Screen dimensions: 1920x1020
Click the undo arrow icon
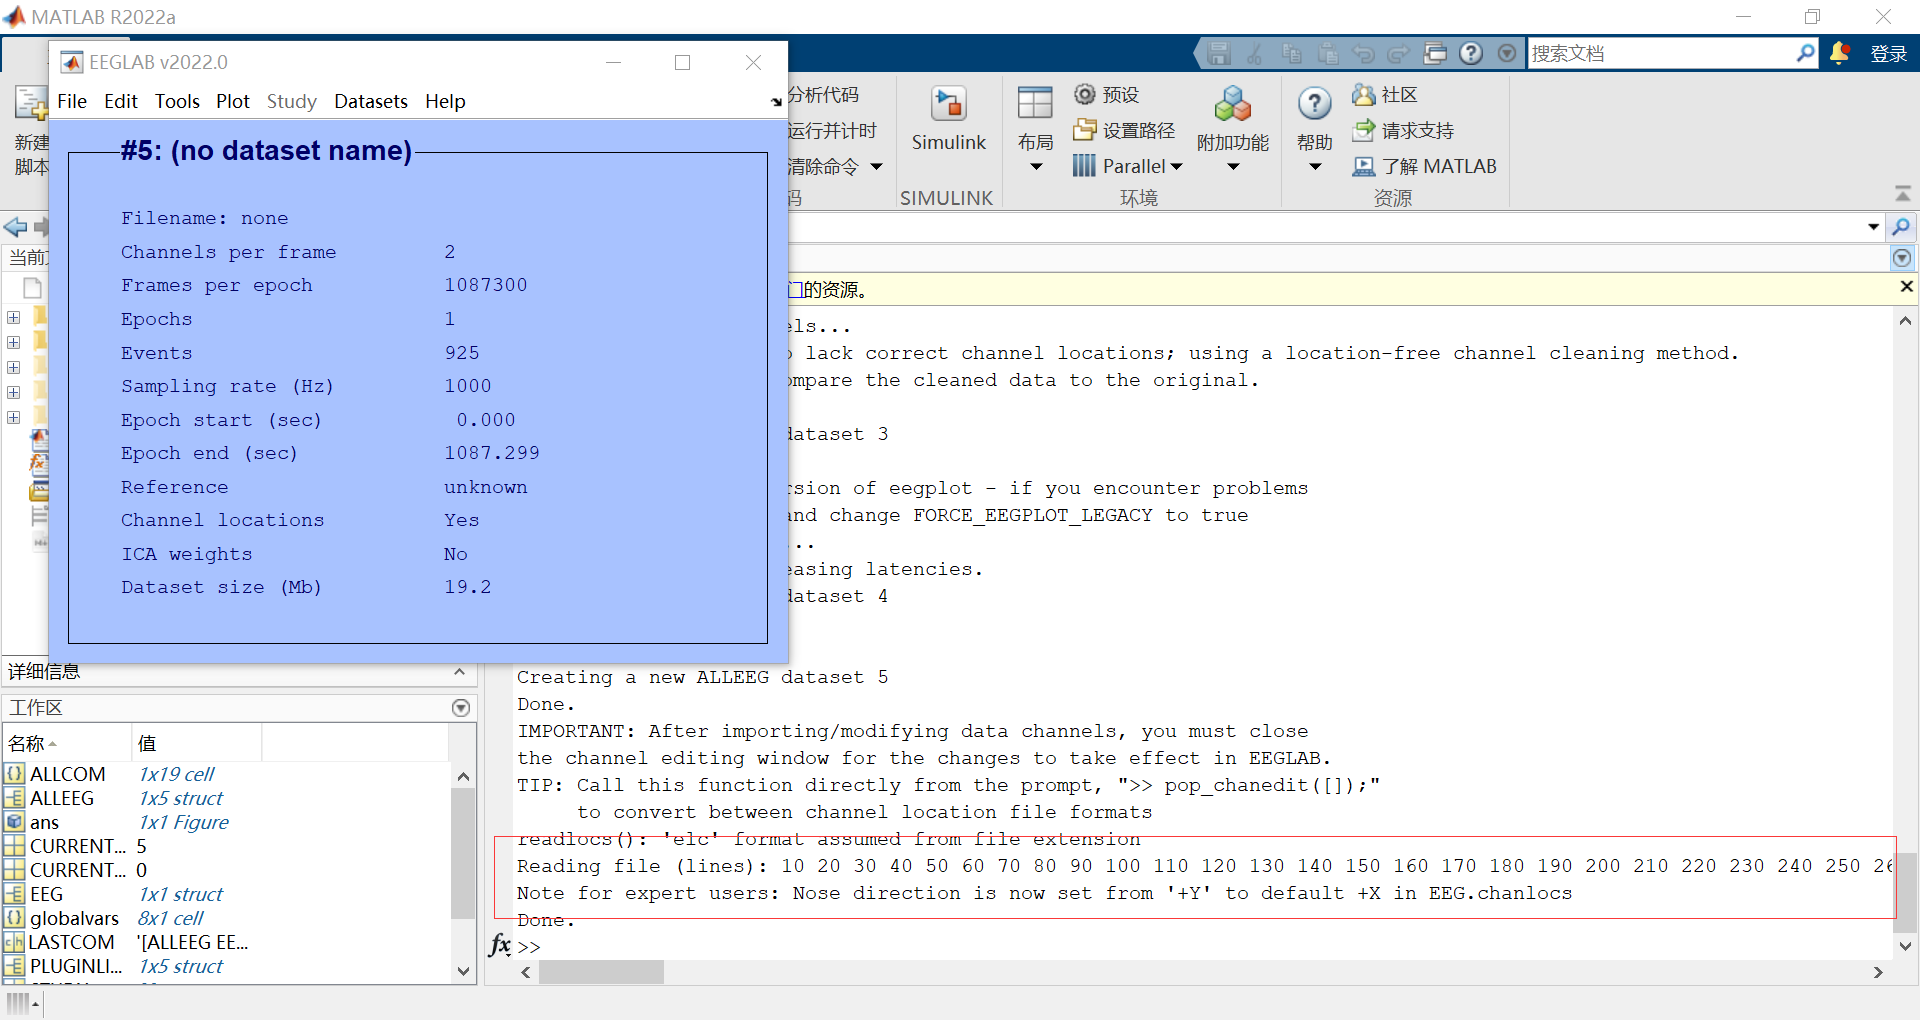tap(1363, 53)
